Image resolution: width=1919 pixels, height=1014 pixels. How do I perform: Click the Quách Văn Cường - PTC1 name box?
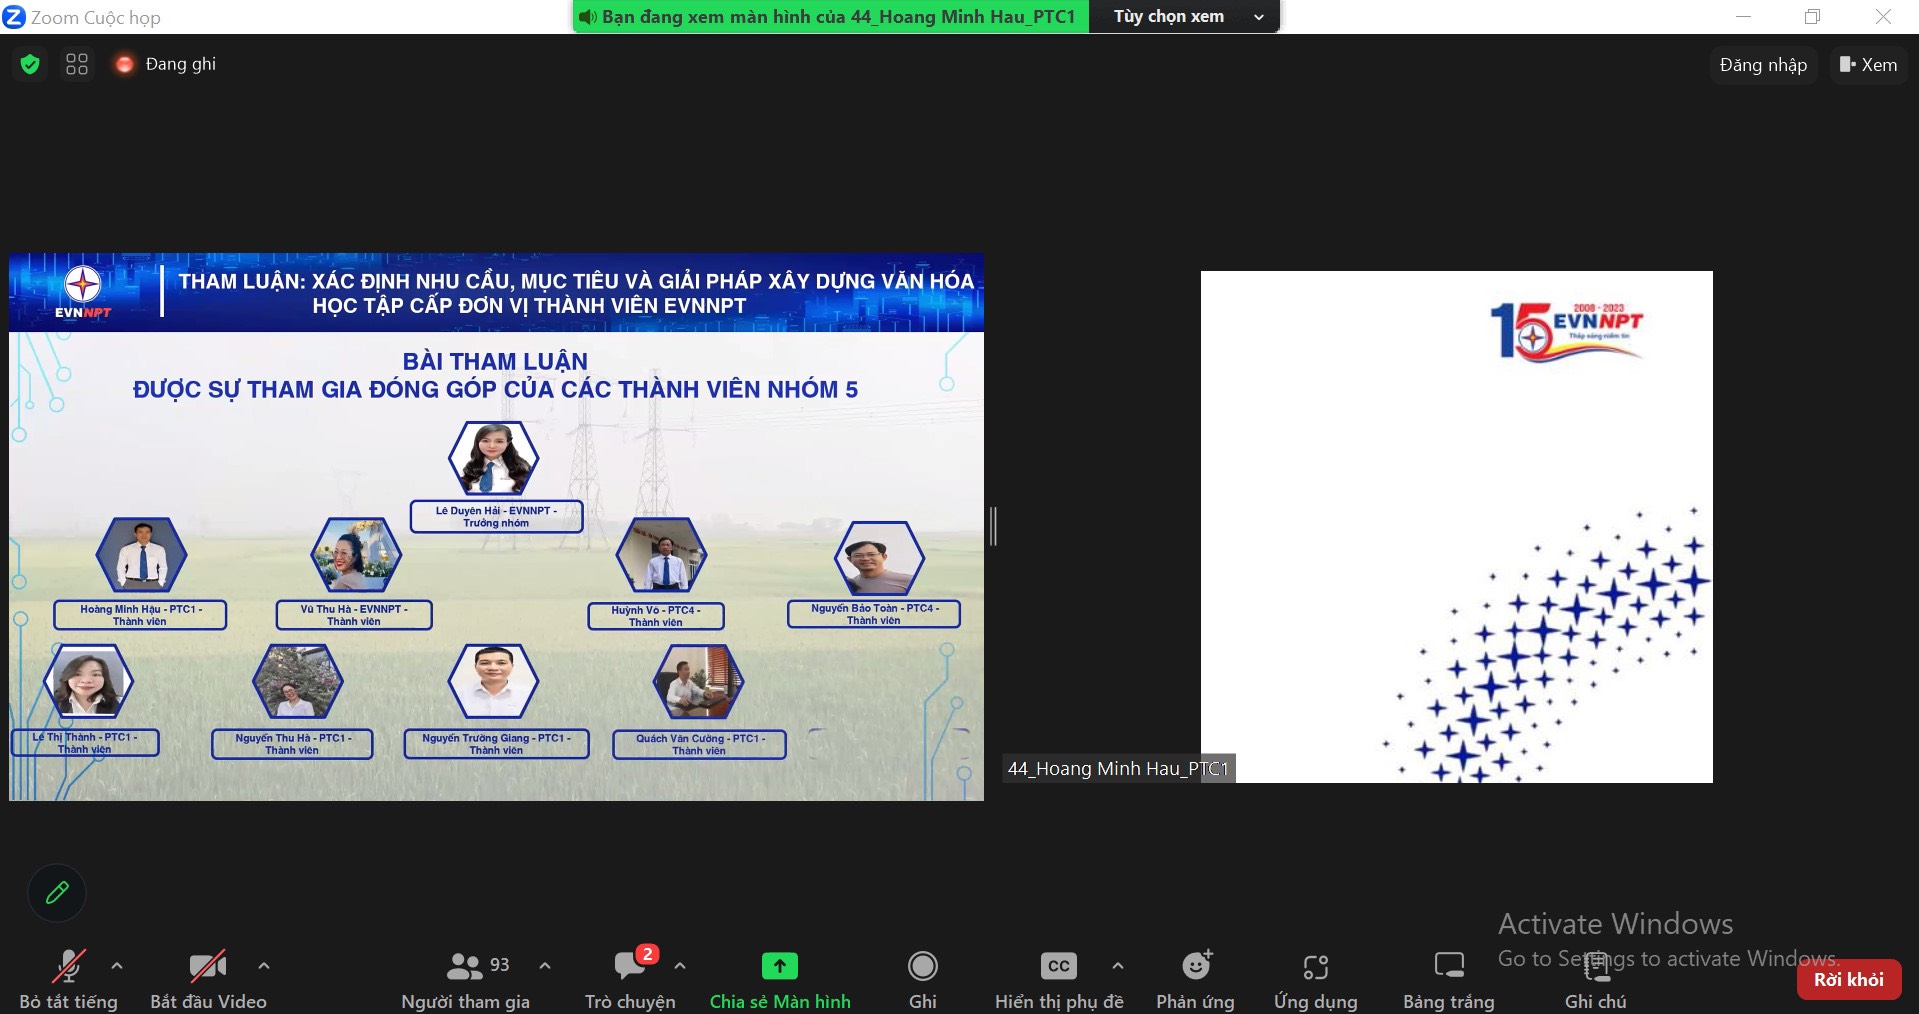[x=699, y=744]
